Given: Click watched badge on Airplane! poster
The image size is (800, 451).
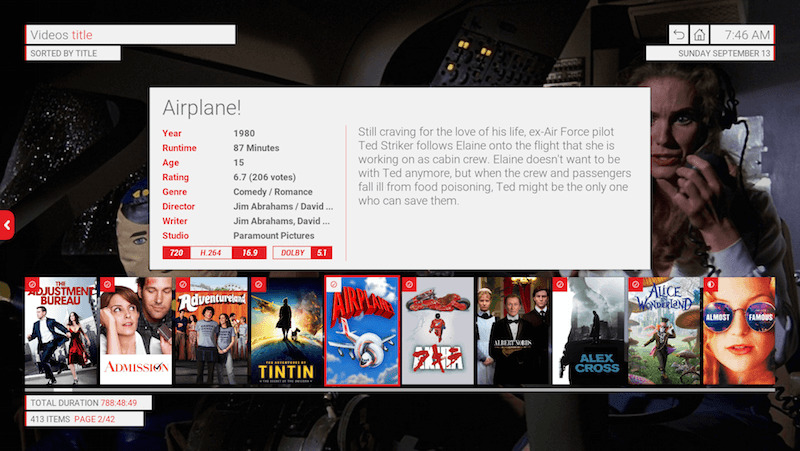Looking at the screenshot, I should click(x=334, y=284).
